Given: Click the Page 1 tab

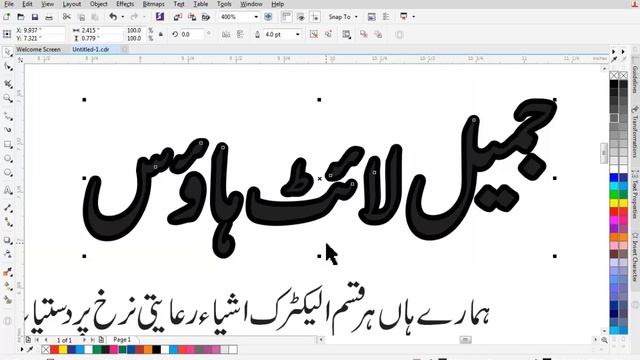Looking at the screenshot, I should point(122,340).
